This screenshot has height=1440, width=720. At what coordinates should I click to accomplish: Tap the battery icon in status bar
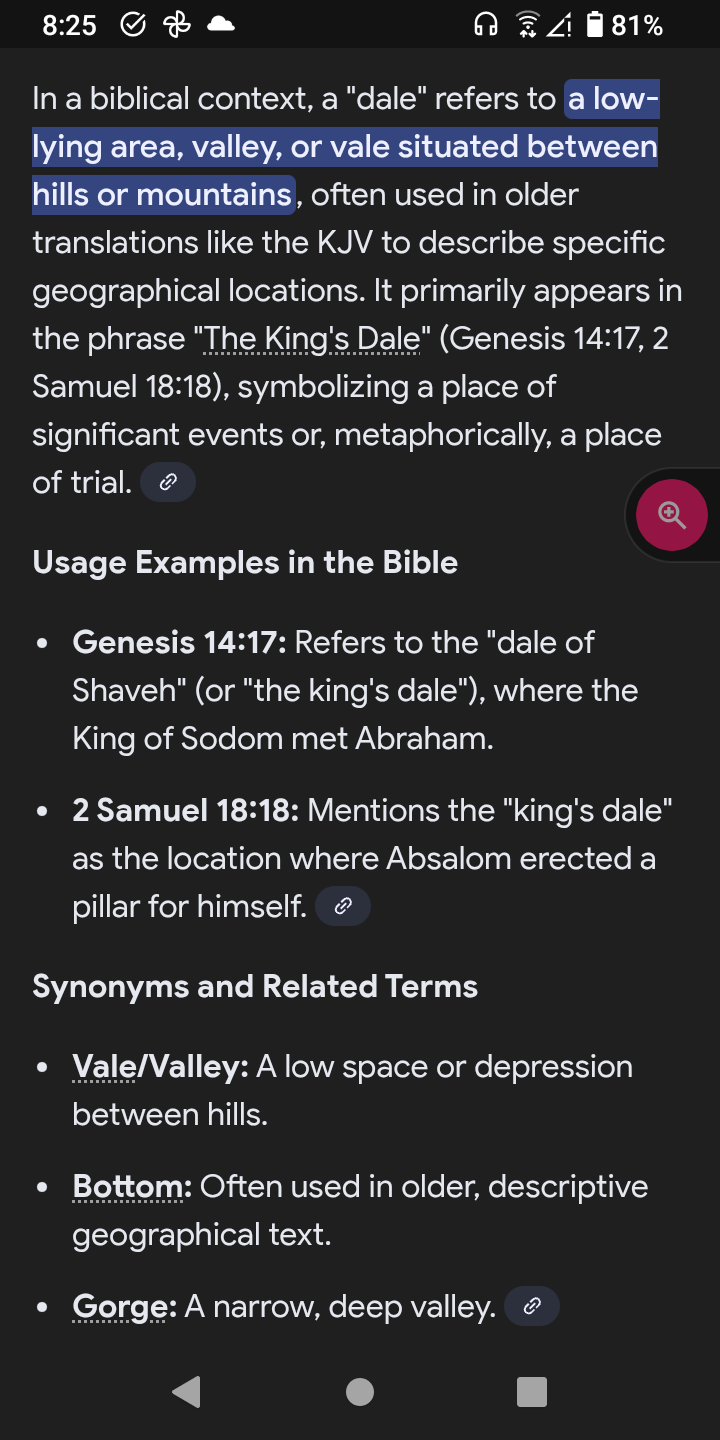click(x=594, y=25)
